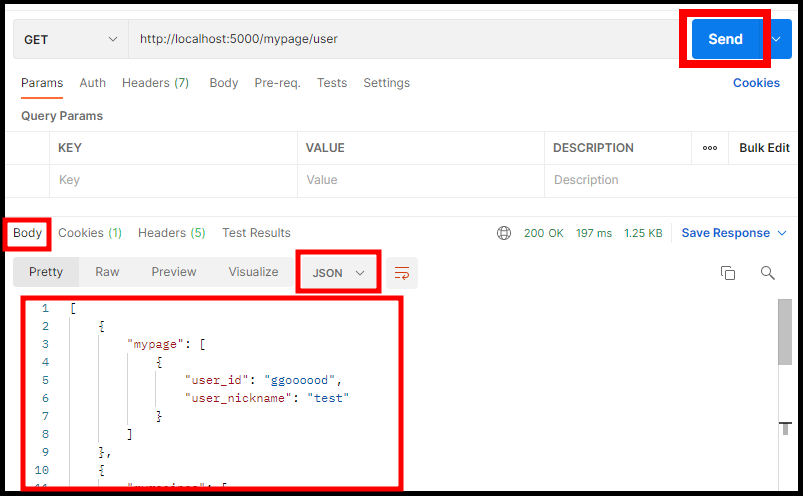Click the KEY column header
The width and height of the screenshot is (803, 496).
[70, 148]
